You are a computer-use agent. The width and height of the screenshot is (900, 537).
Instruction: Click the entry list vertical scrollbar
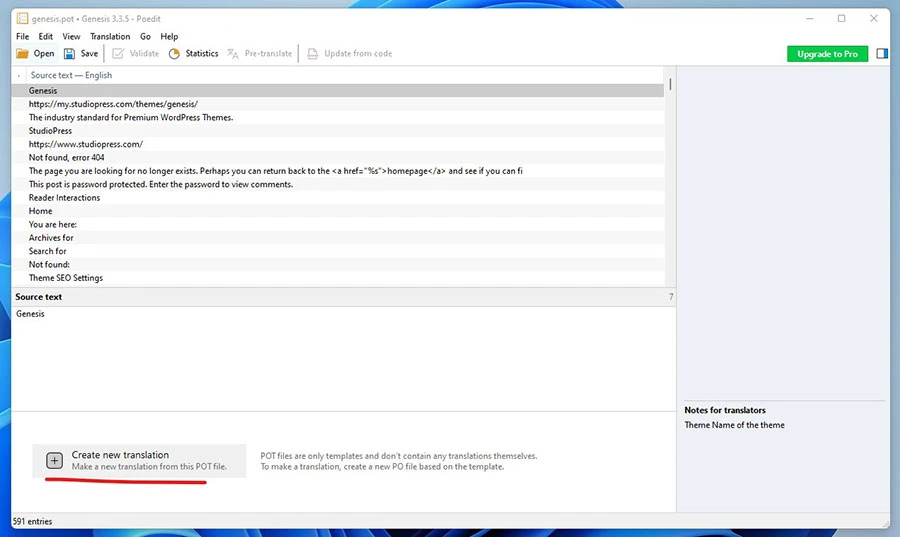(670, 180)
